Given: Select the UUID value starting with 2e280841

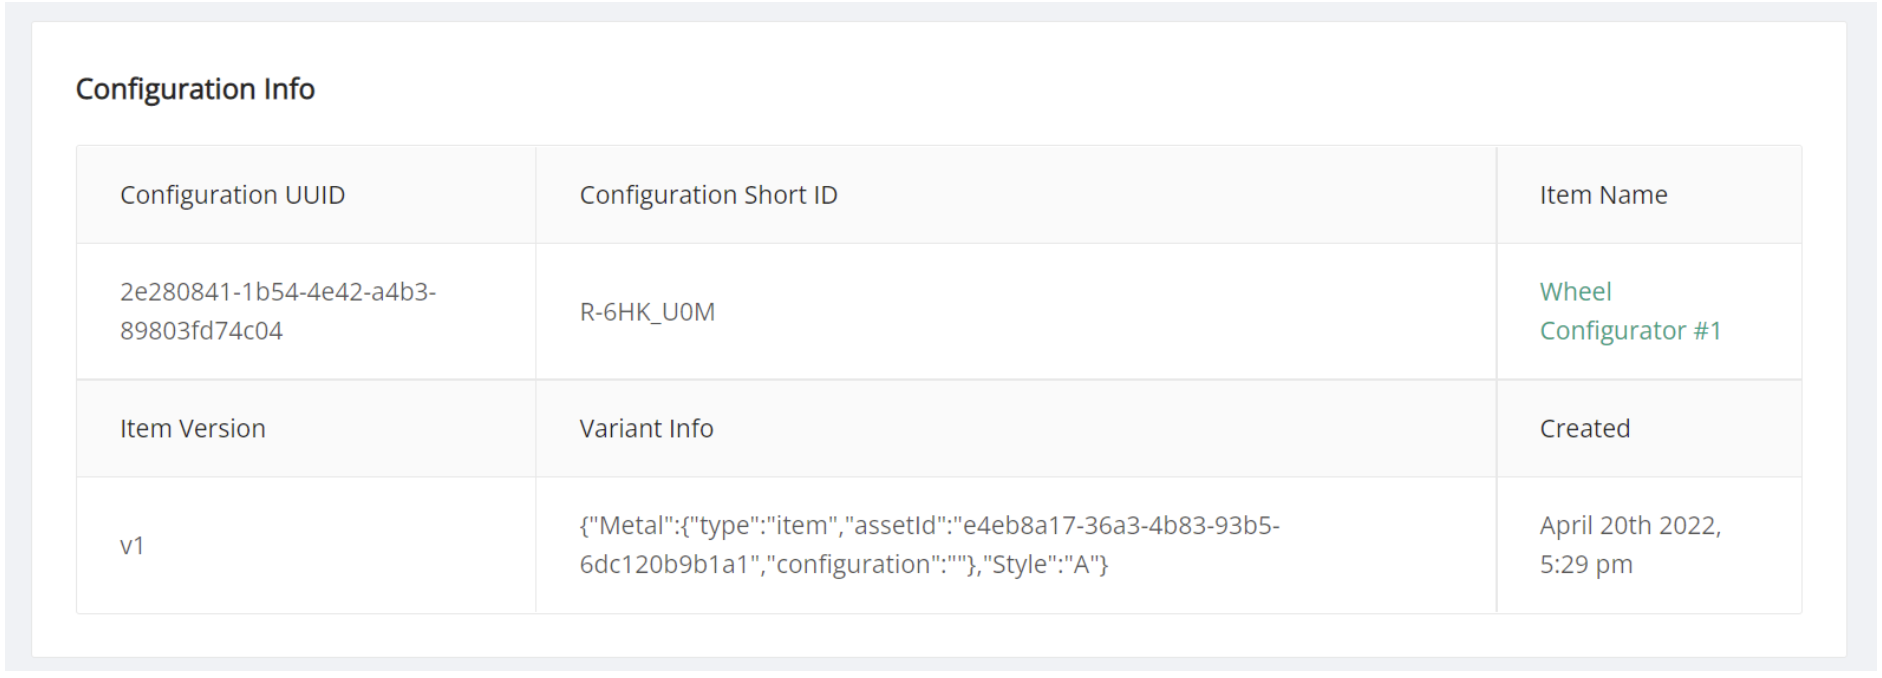Looking at the screenshot, I should 277,292.
